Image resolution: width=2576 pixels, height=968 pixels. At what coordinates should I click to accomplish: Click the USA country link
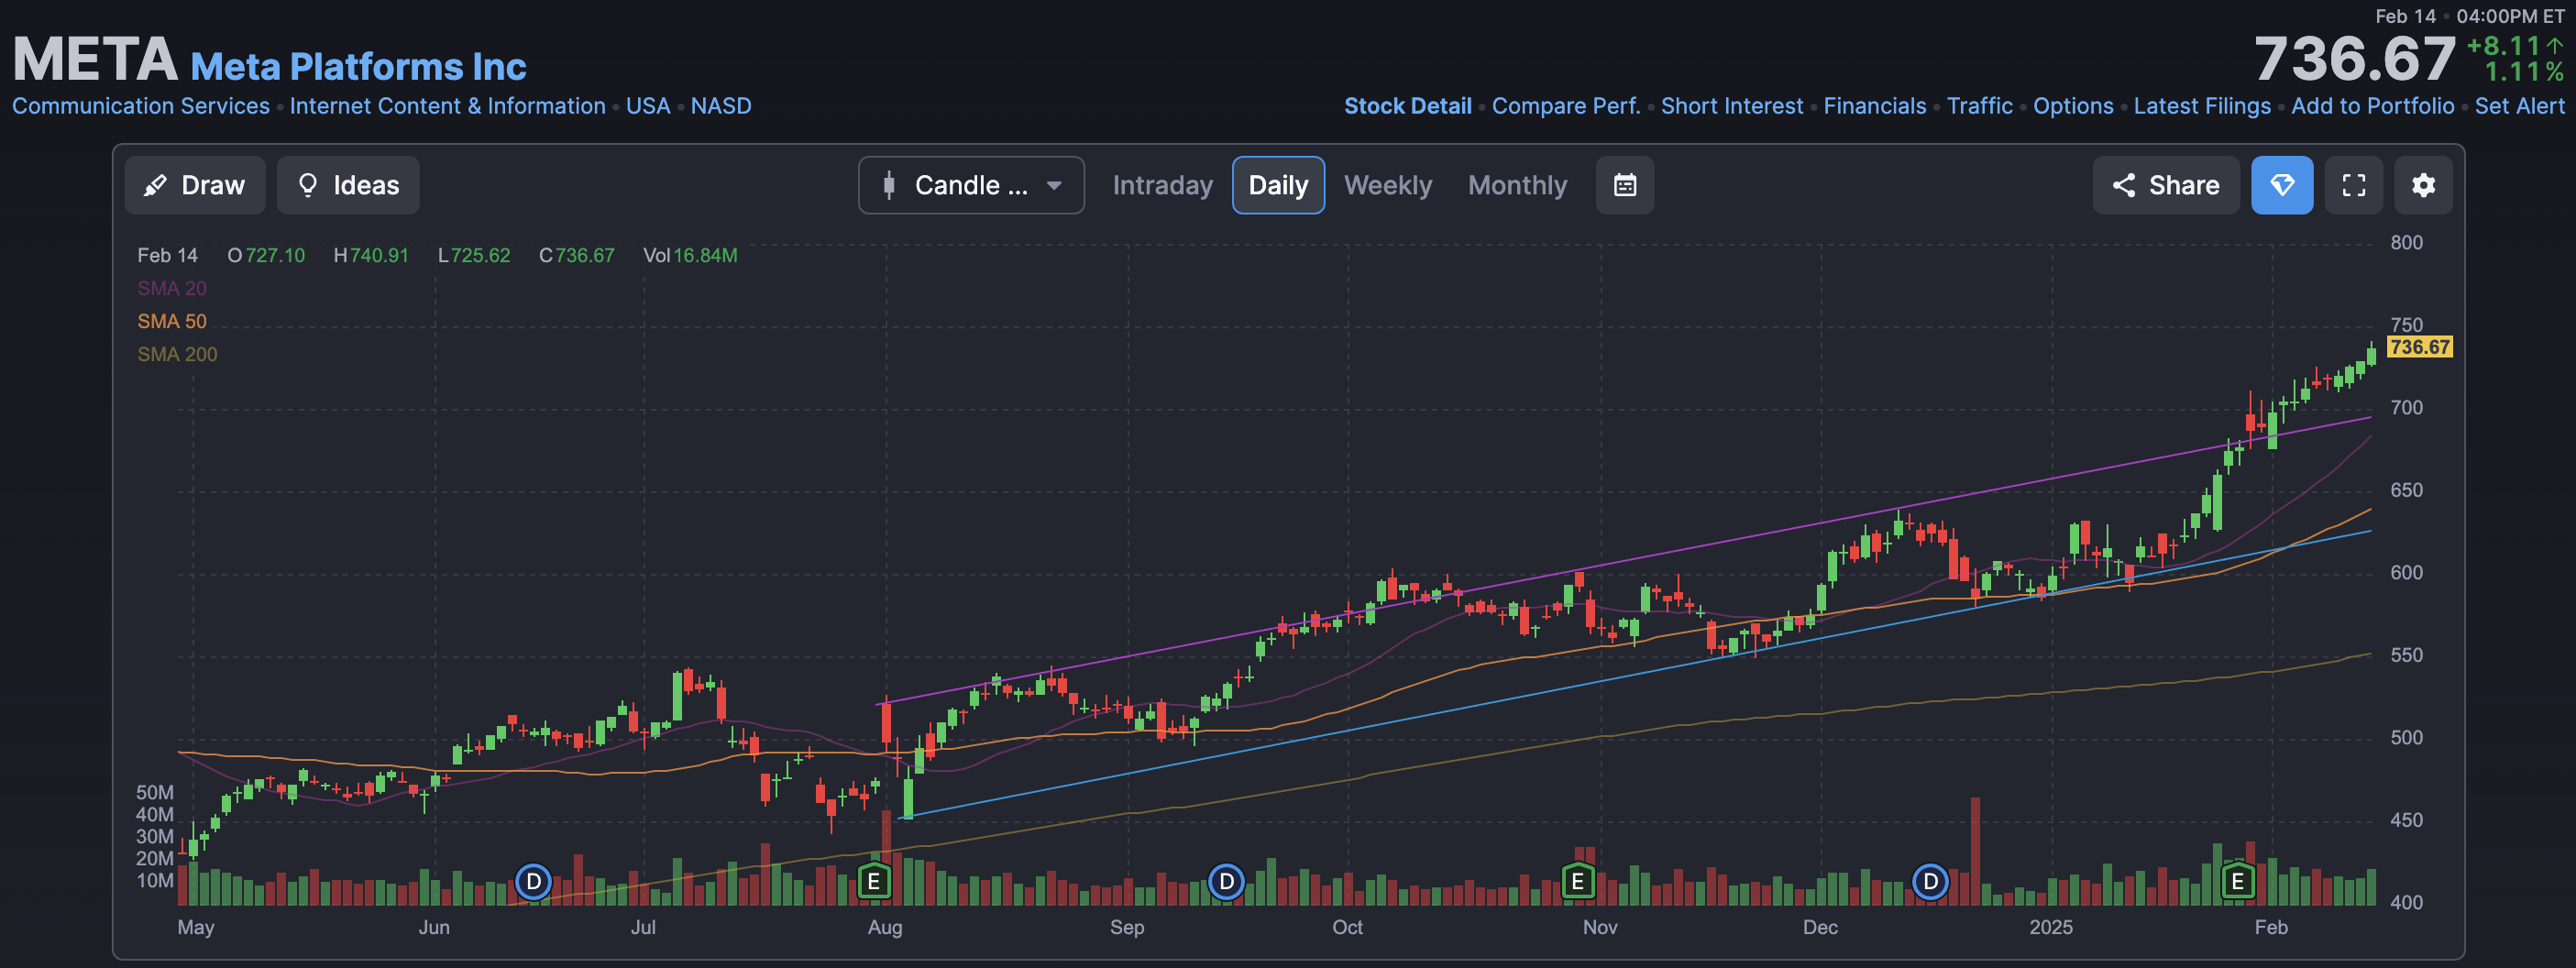point(648,106)
